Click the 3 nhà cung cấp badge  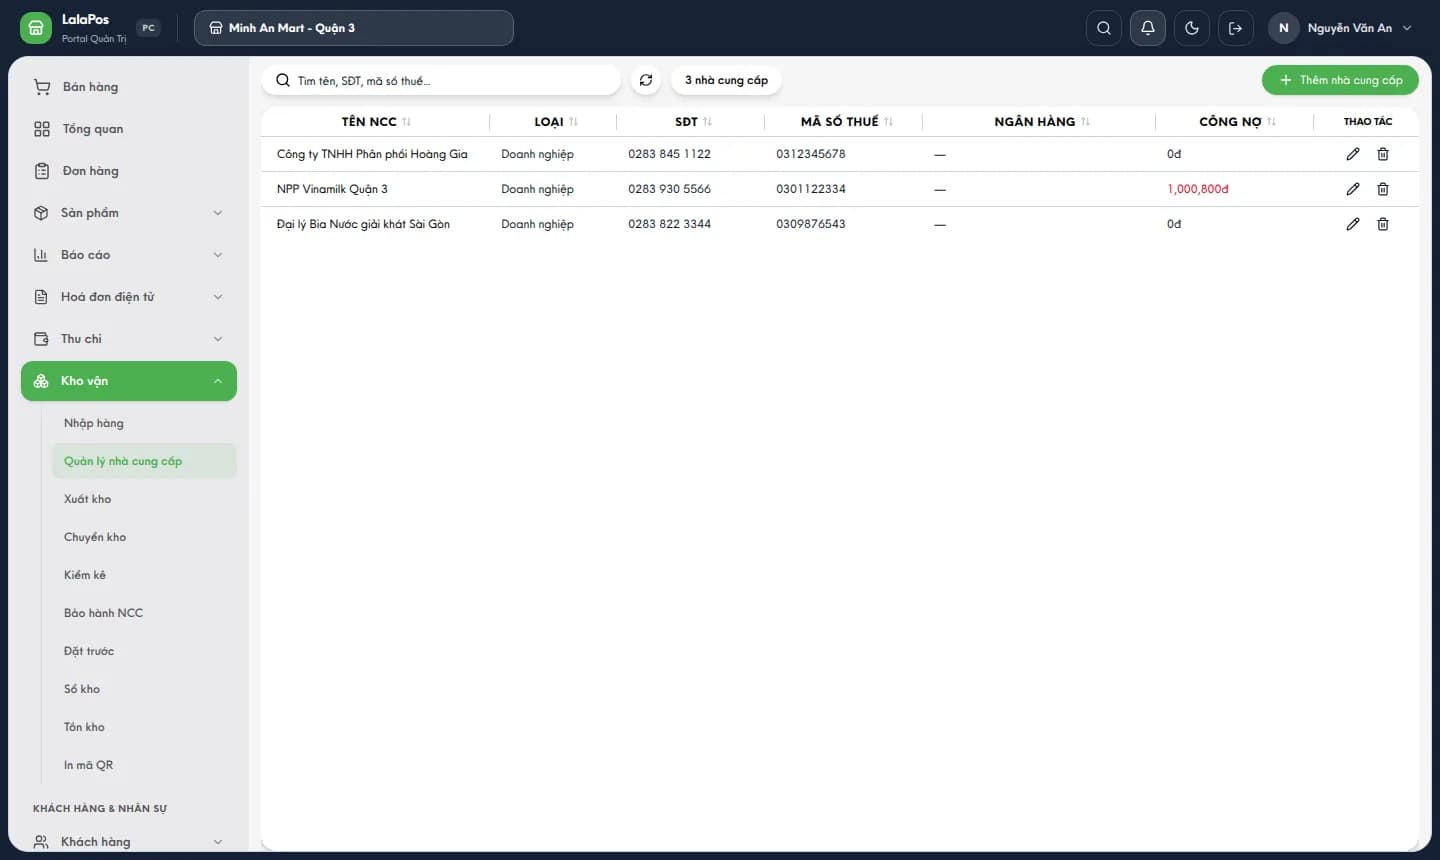point(727,80)
